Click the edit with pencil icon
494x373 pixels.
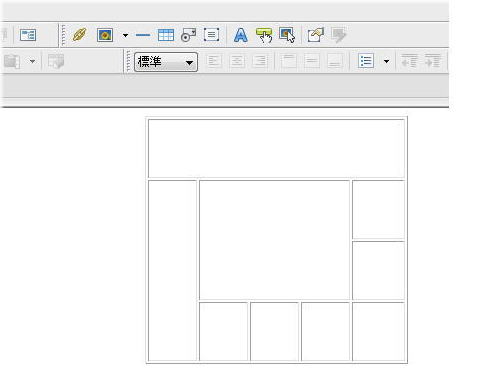tap(315, 35)
